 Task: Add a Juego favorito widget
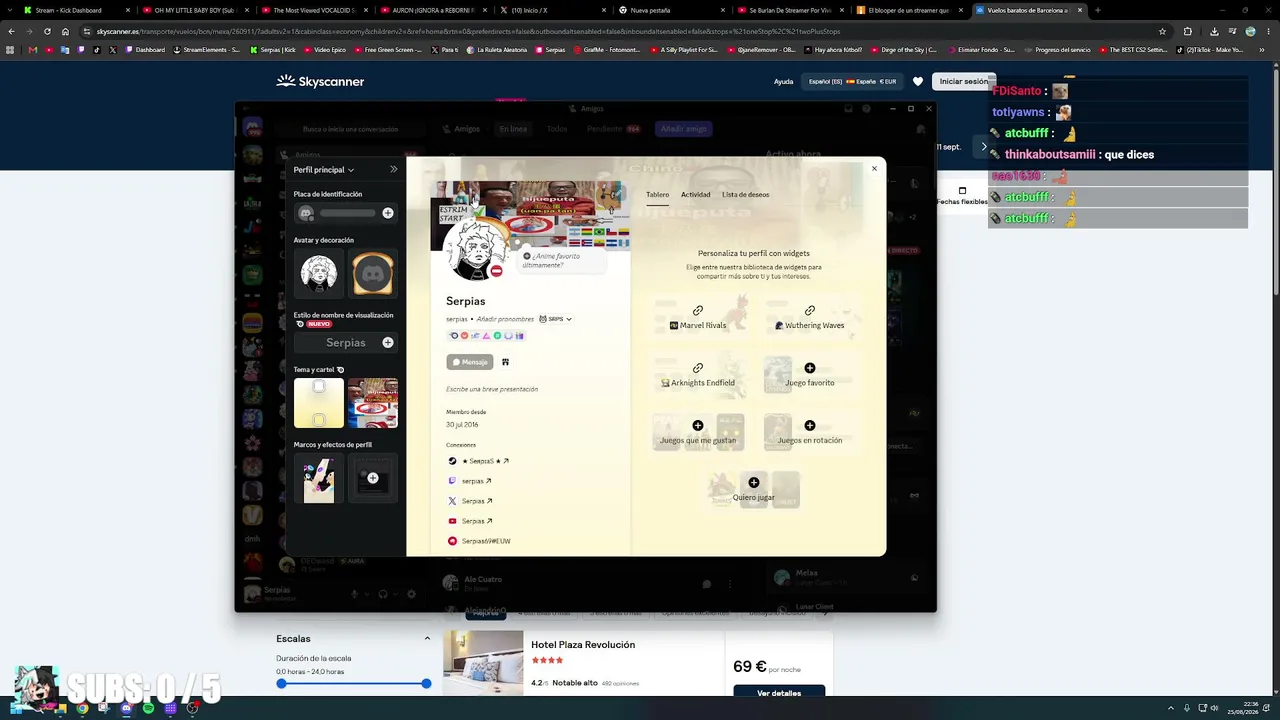[x=810, y=374]
